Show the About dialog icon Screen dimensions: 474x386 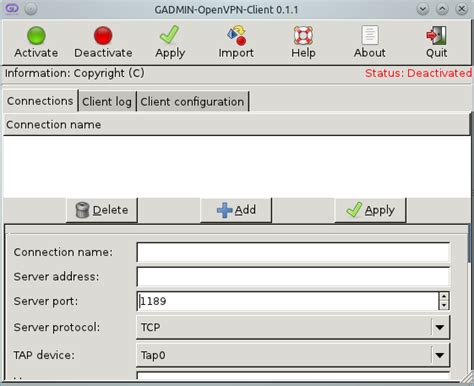click(370, 35)
